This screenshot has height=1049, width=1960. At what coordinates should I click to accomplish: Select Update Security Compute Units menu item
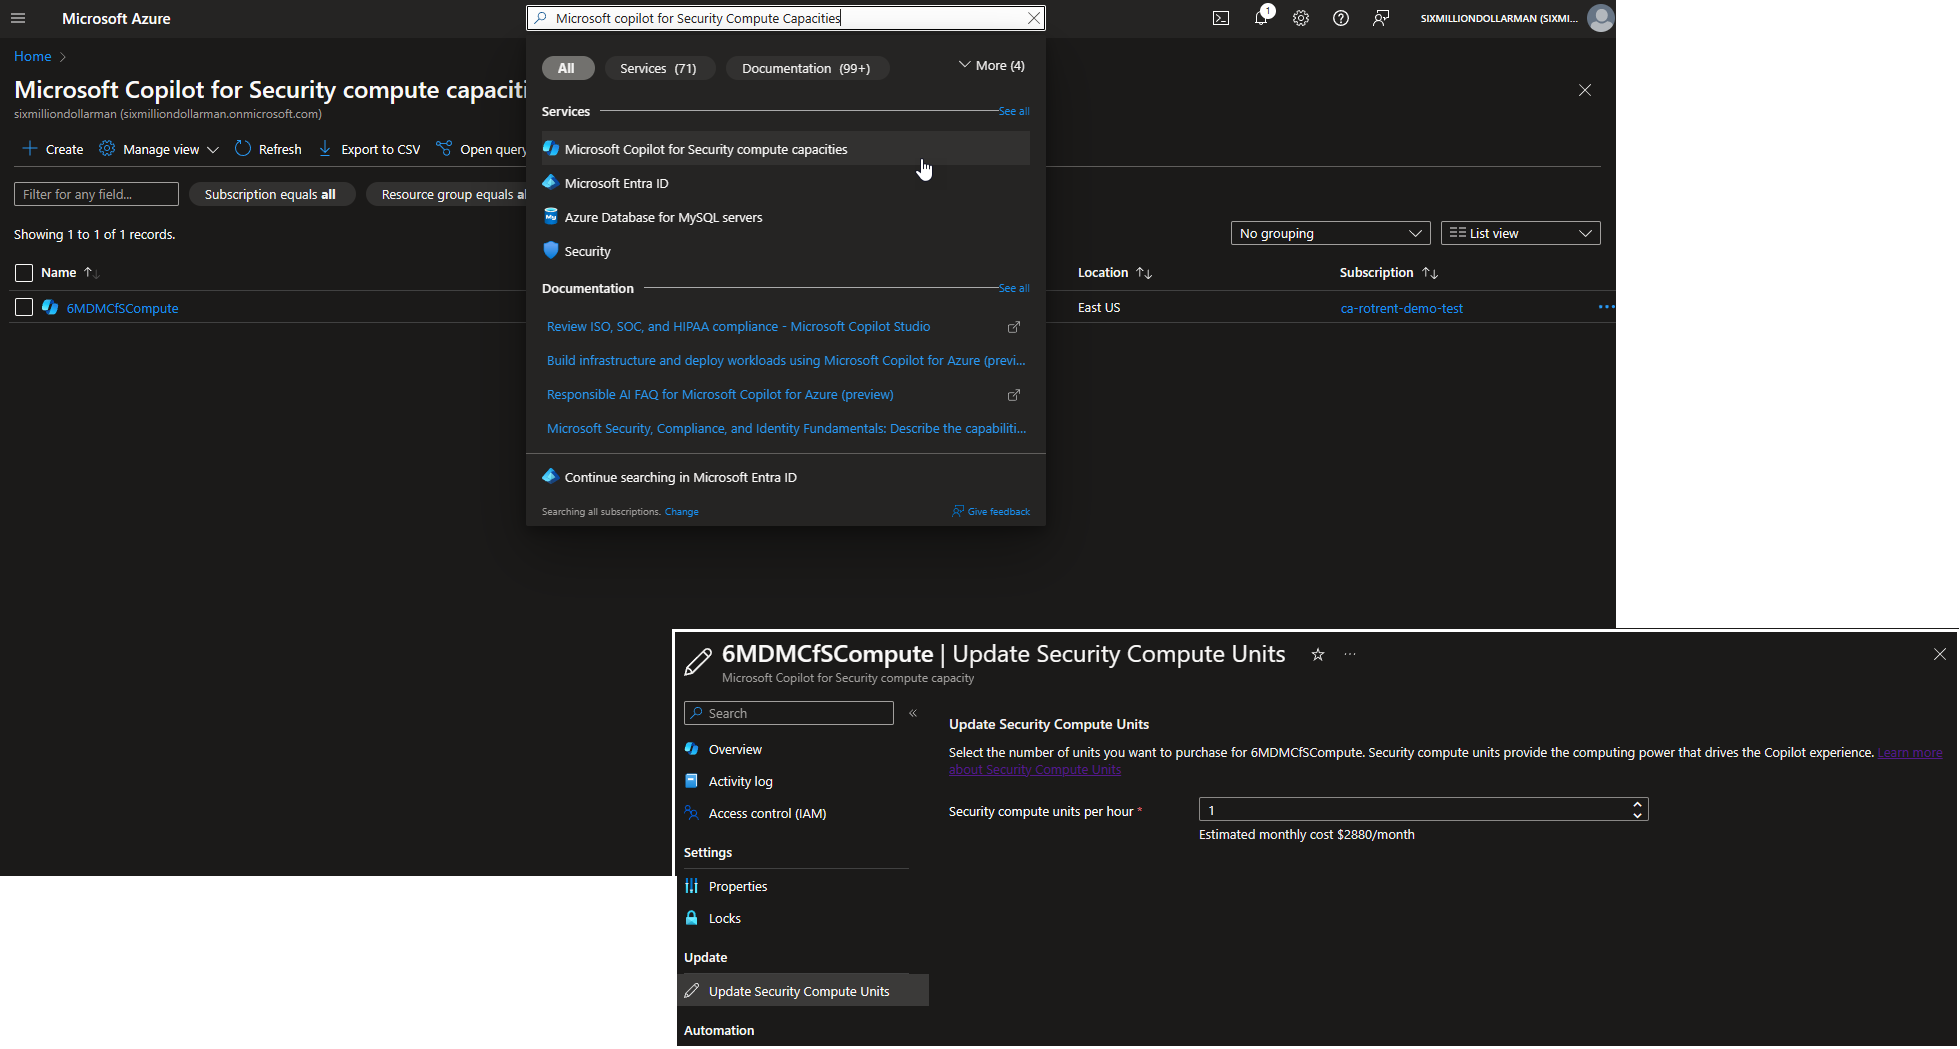804,991
